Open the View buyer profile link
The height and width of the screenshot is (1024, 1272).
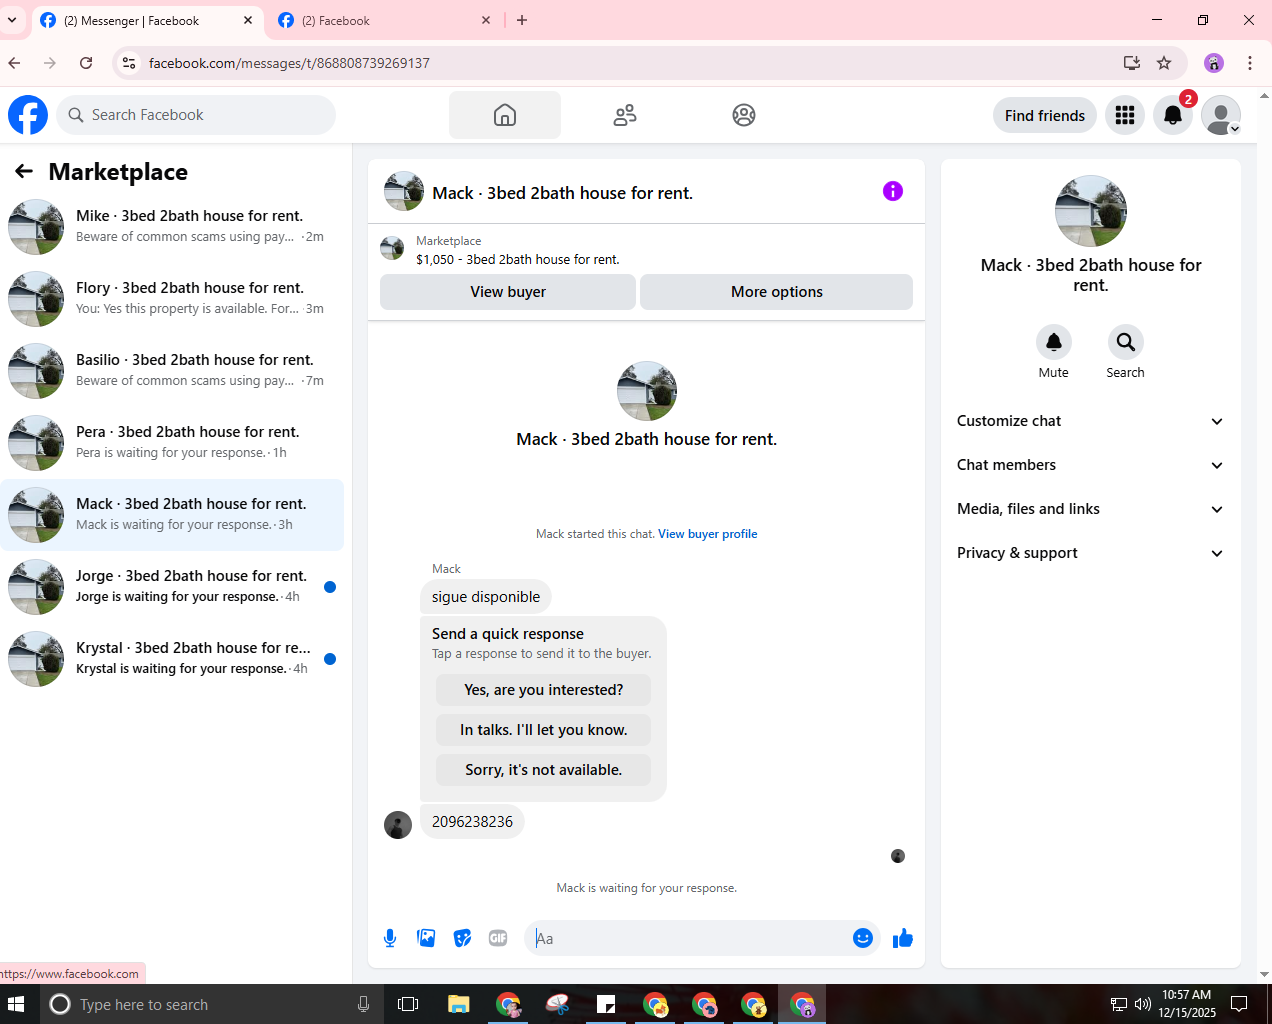point(707,534)
